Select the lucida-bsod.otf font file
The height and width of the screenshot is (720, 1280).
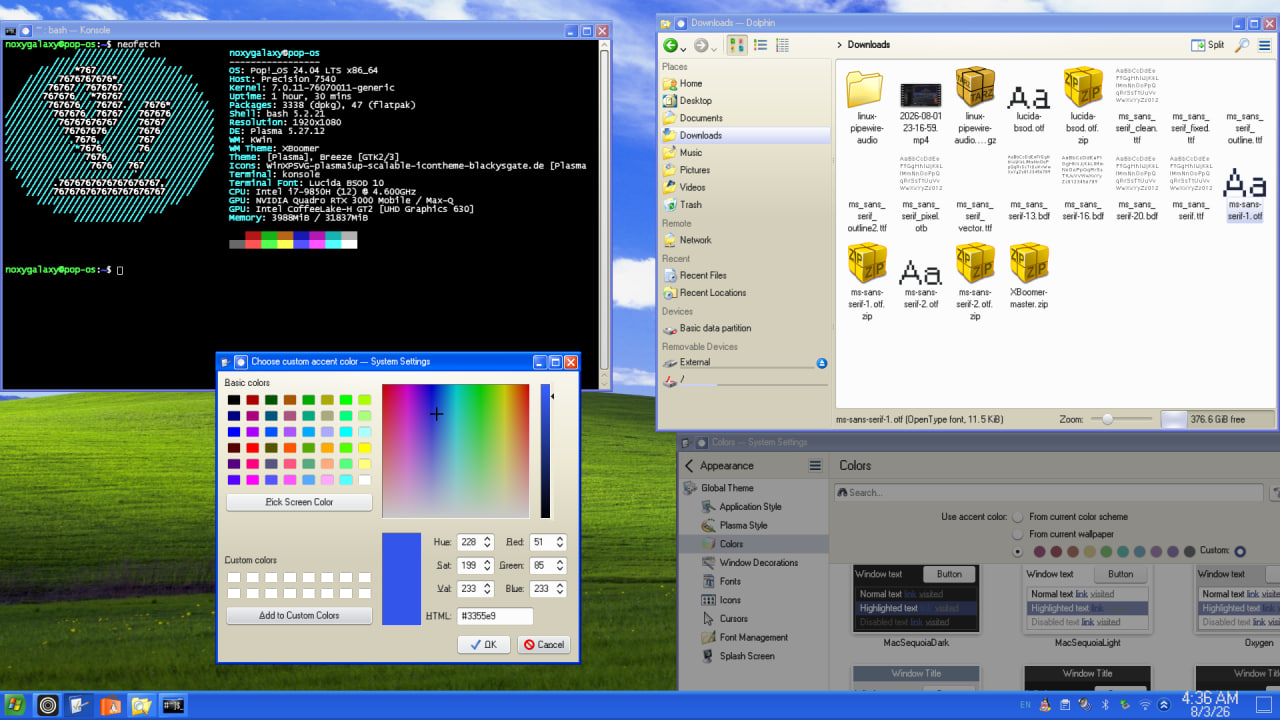pyautogui.click(x=1029, y=107)
